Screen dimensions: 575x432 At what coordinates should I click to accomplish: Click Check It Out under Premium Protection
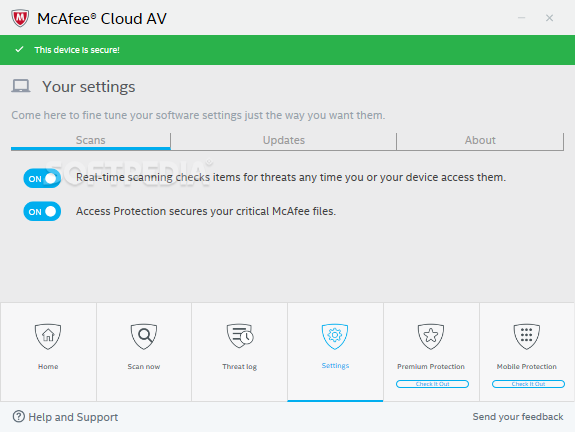tap(432, 384)
